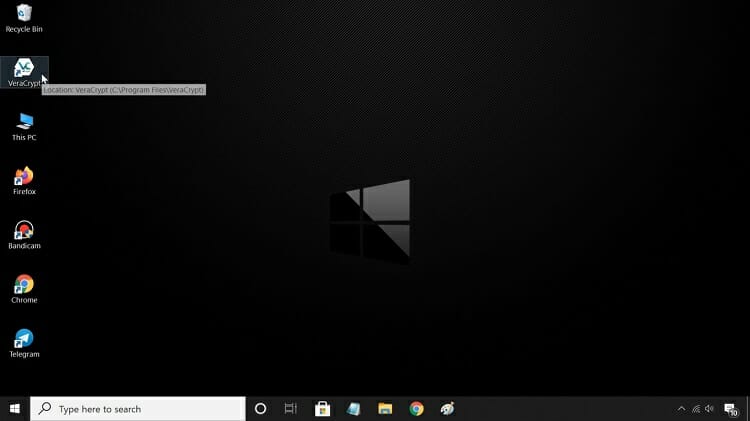The image size is (750, 421).
Task: Select the VeraCrypt desktop shortcut
Action: point(24,69)
